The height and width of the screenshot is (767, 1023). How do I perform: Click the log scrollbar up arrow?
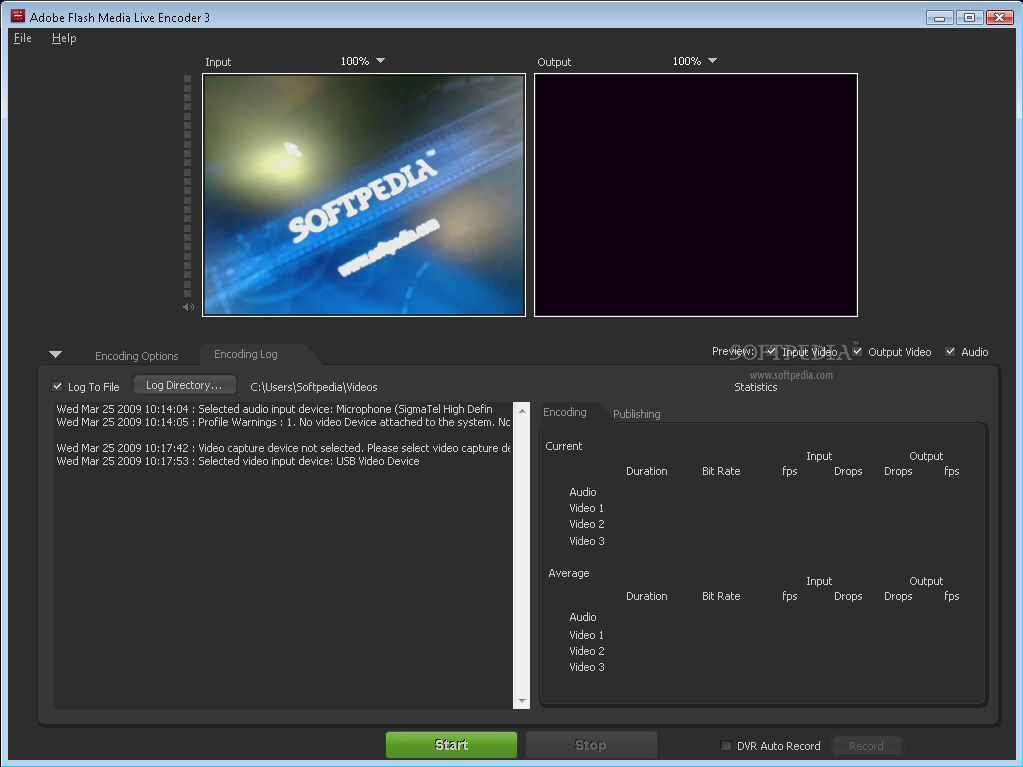point(521,411)
